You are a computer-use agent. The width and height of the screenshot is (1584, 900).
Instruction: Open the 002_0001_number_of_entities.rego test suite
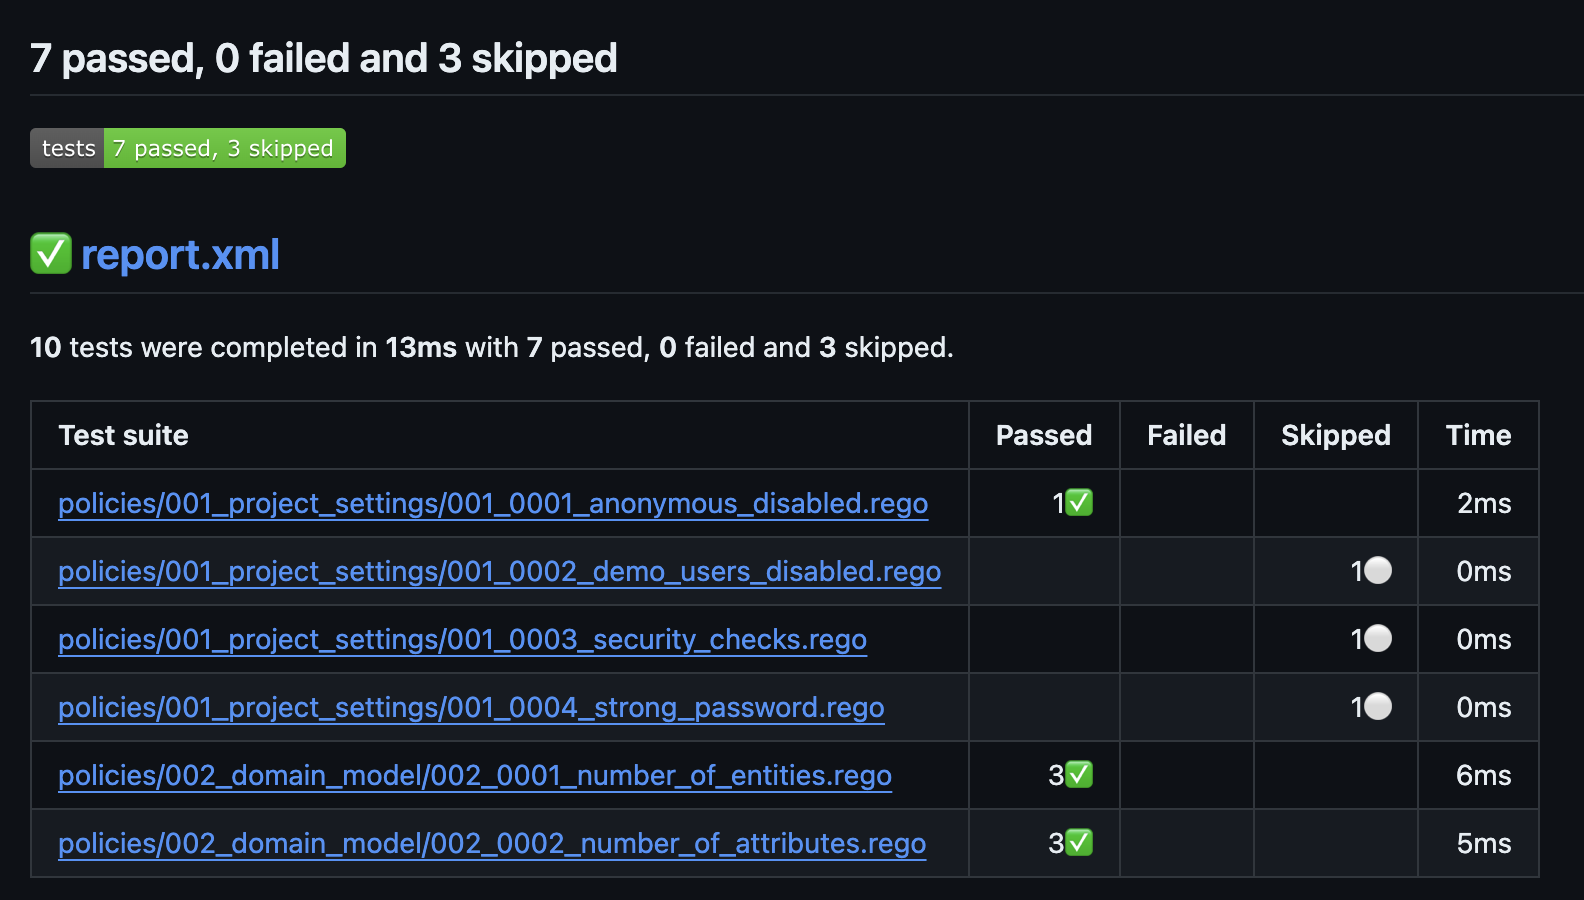coord(475,775)
